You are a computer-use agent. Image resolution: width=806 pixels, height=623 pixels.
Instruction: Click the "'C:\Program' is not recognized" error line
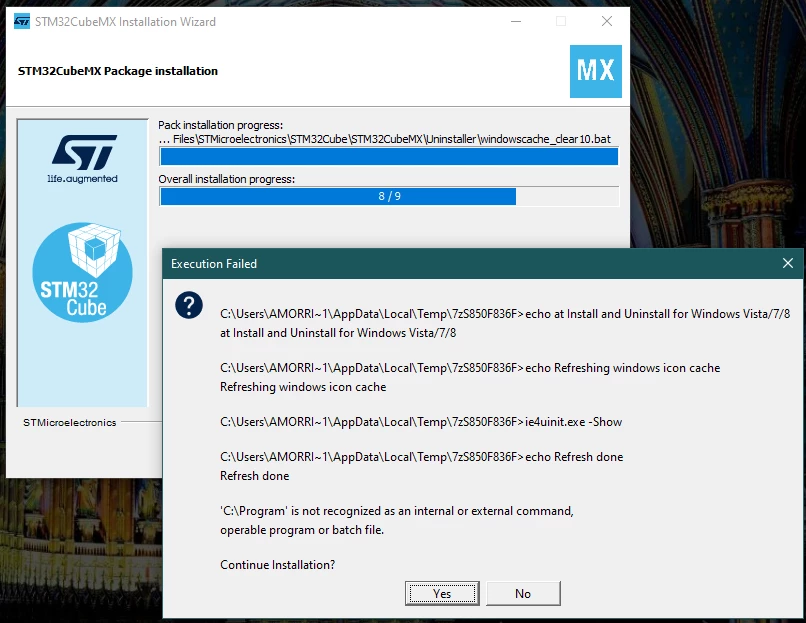[397, 511]
